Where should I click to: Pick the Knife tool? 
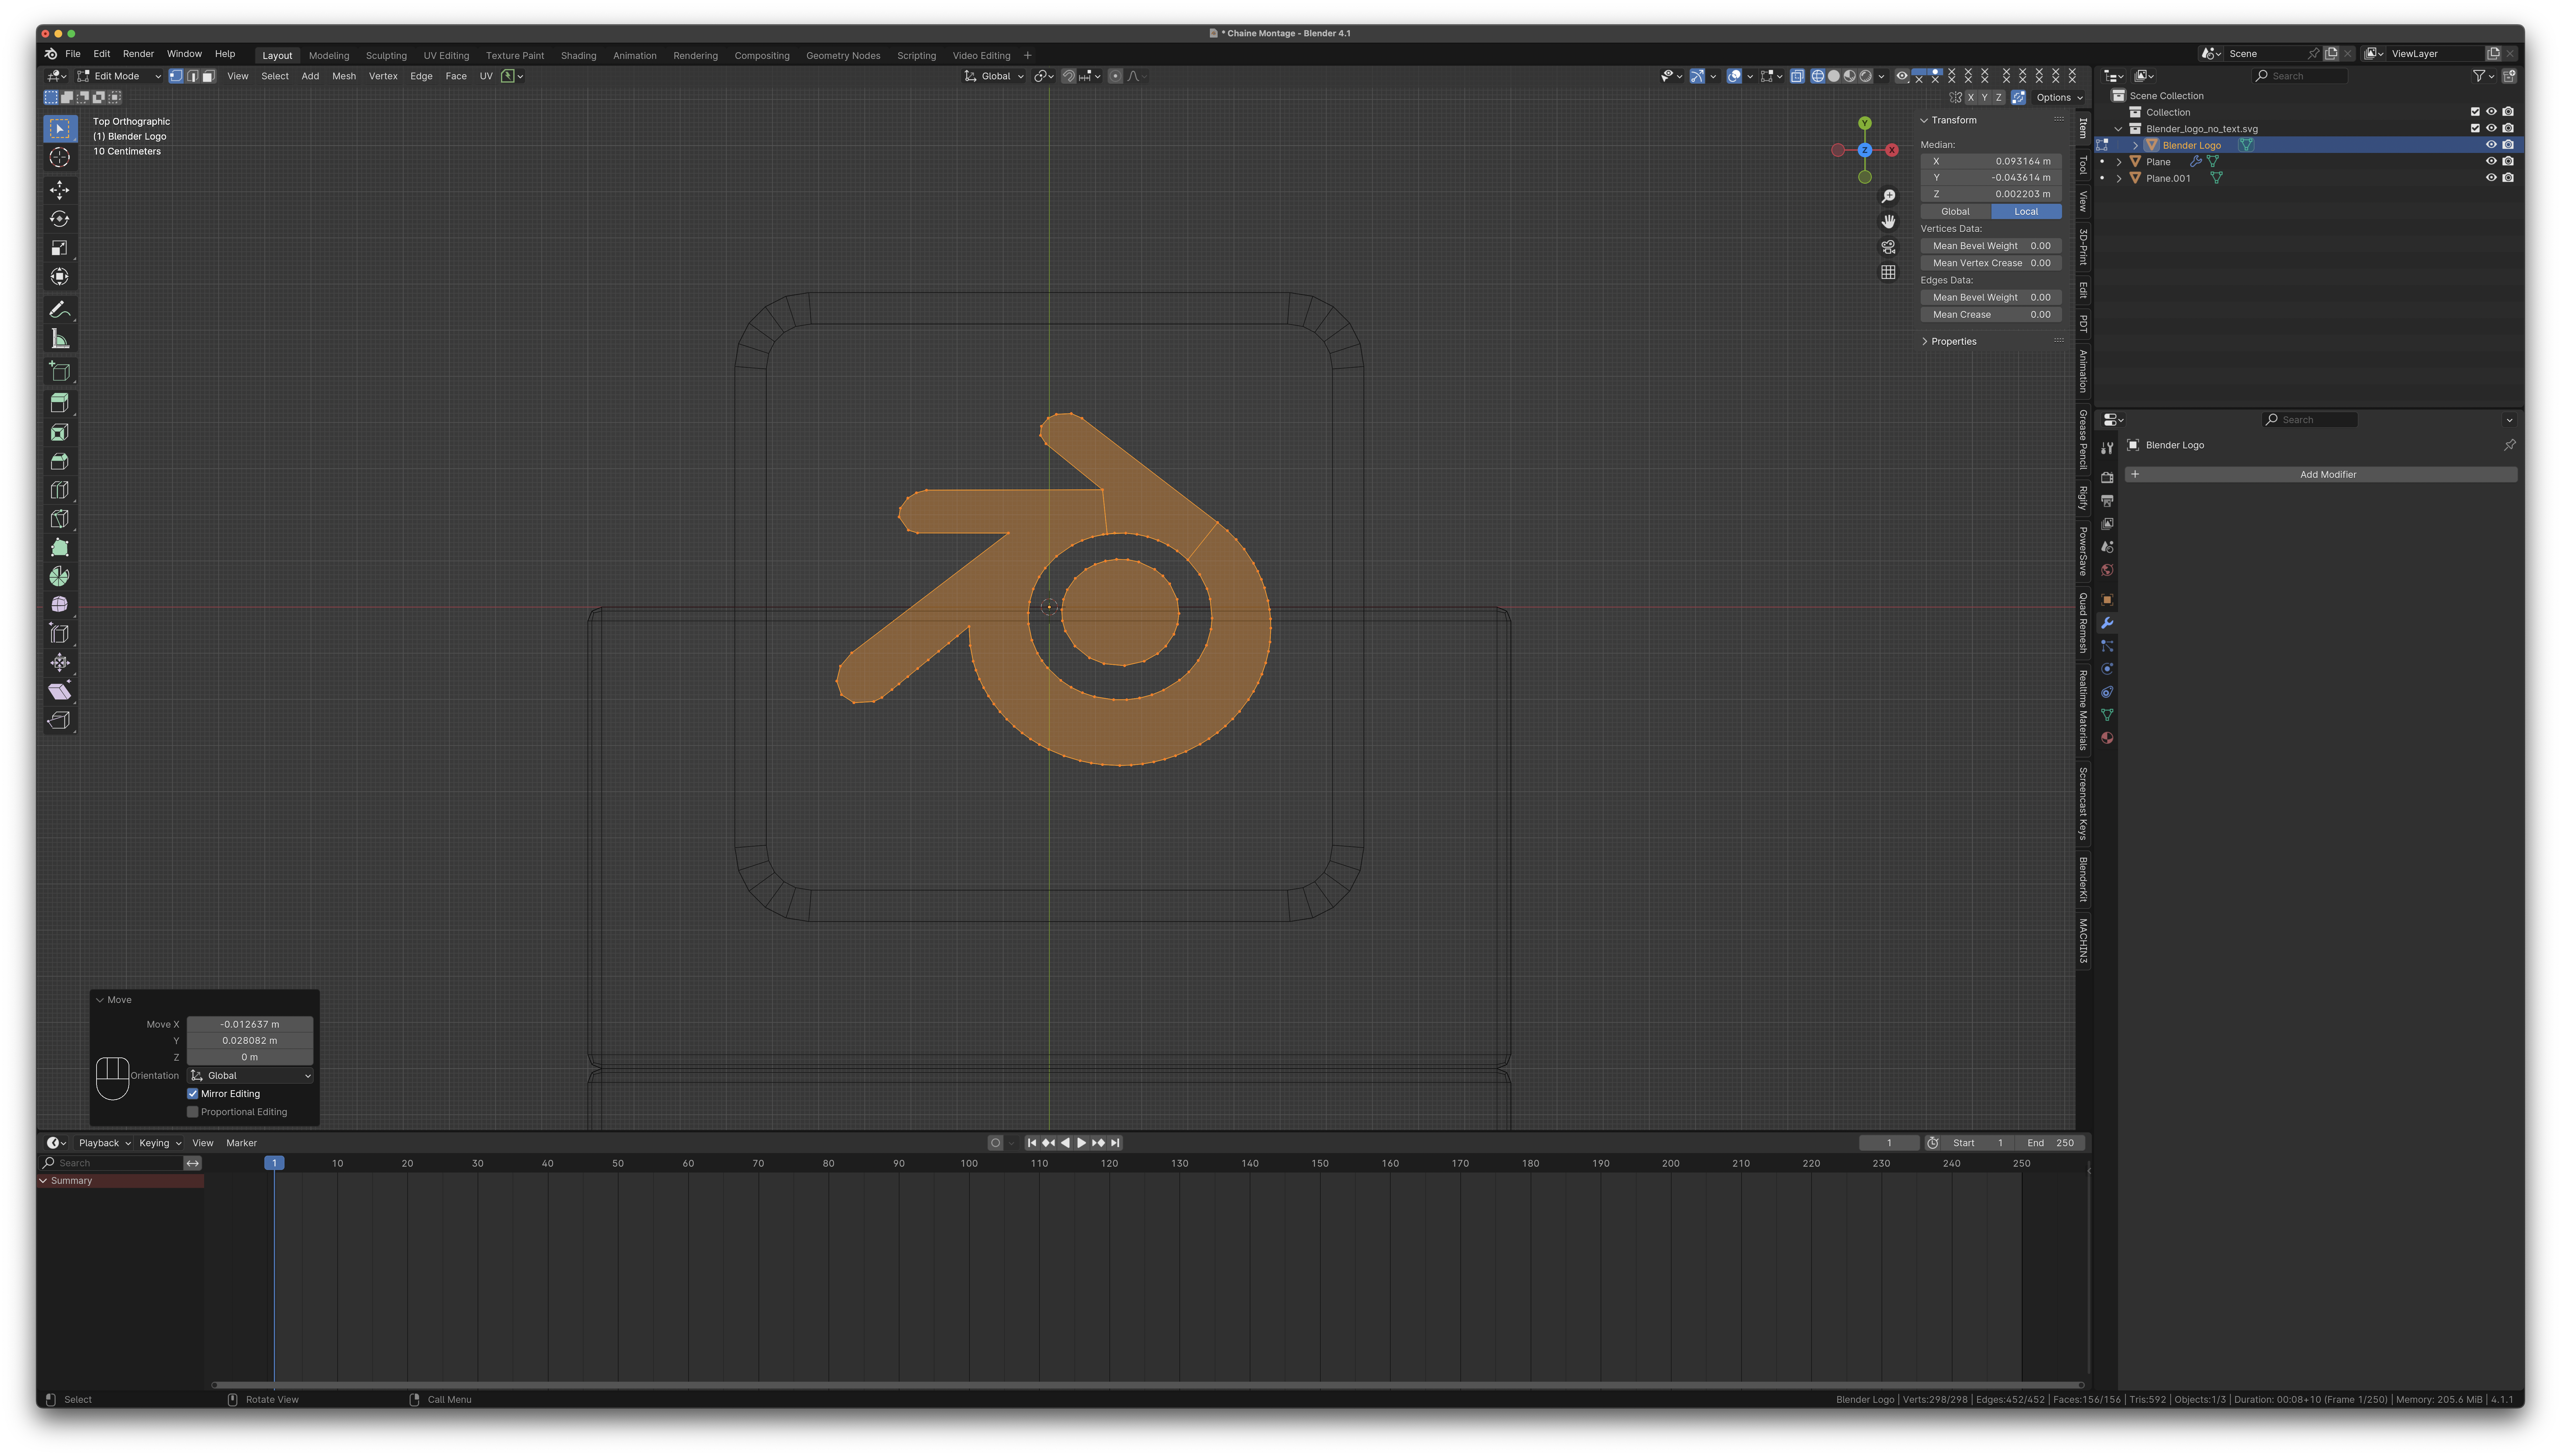(60, 519)
